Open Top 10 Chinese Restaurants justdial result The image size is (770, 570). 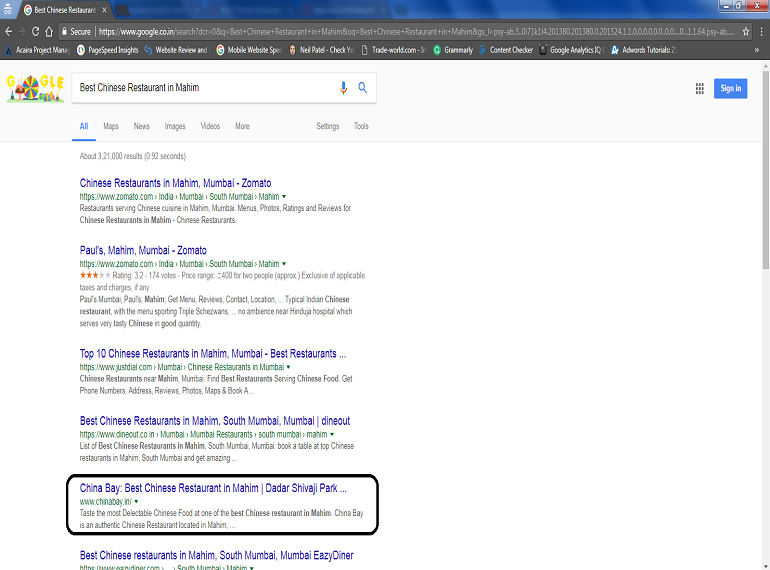pos(213,354)
